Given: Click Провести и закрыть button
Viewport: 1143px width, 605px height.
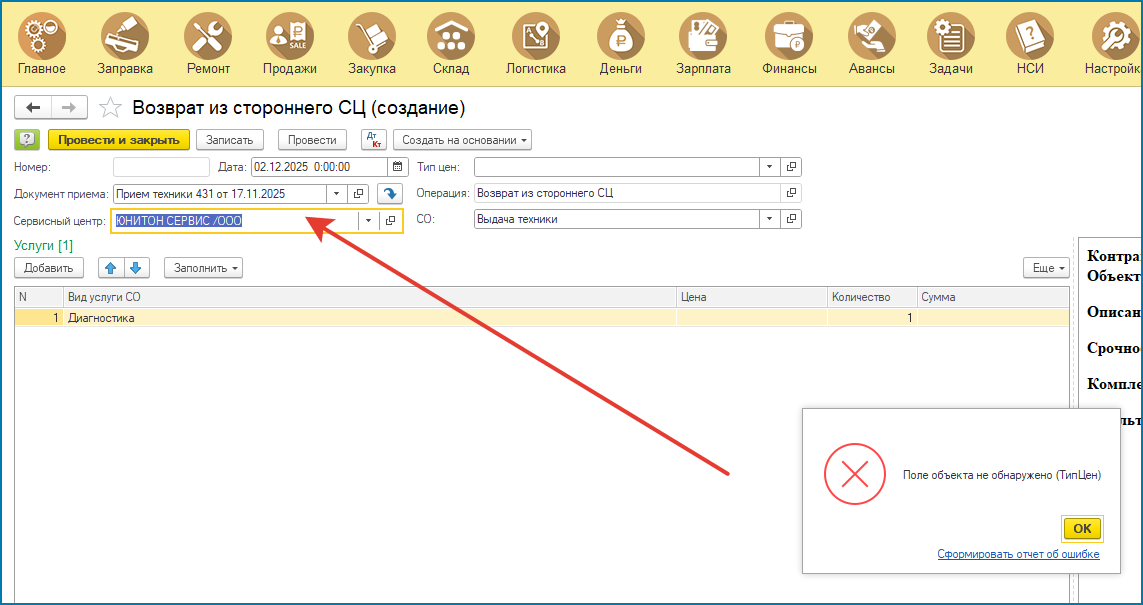Looking at the screenshot, I should (x=119, y=140).
